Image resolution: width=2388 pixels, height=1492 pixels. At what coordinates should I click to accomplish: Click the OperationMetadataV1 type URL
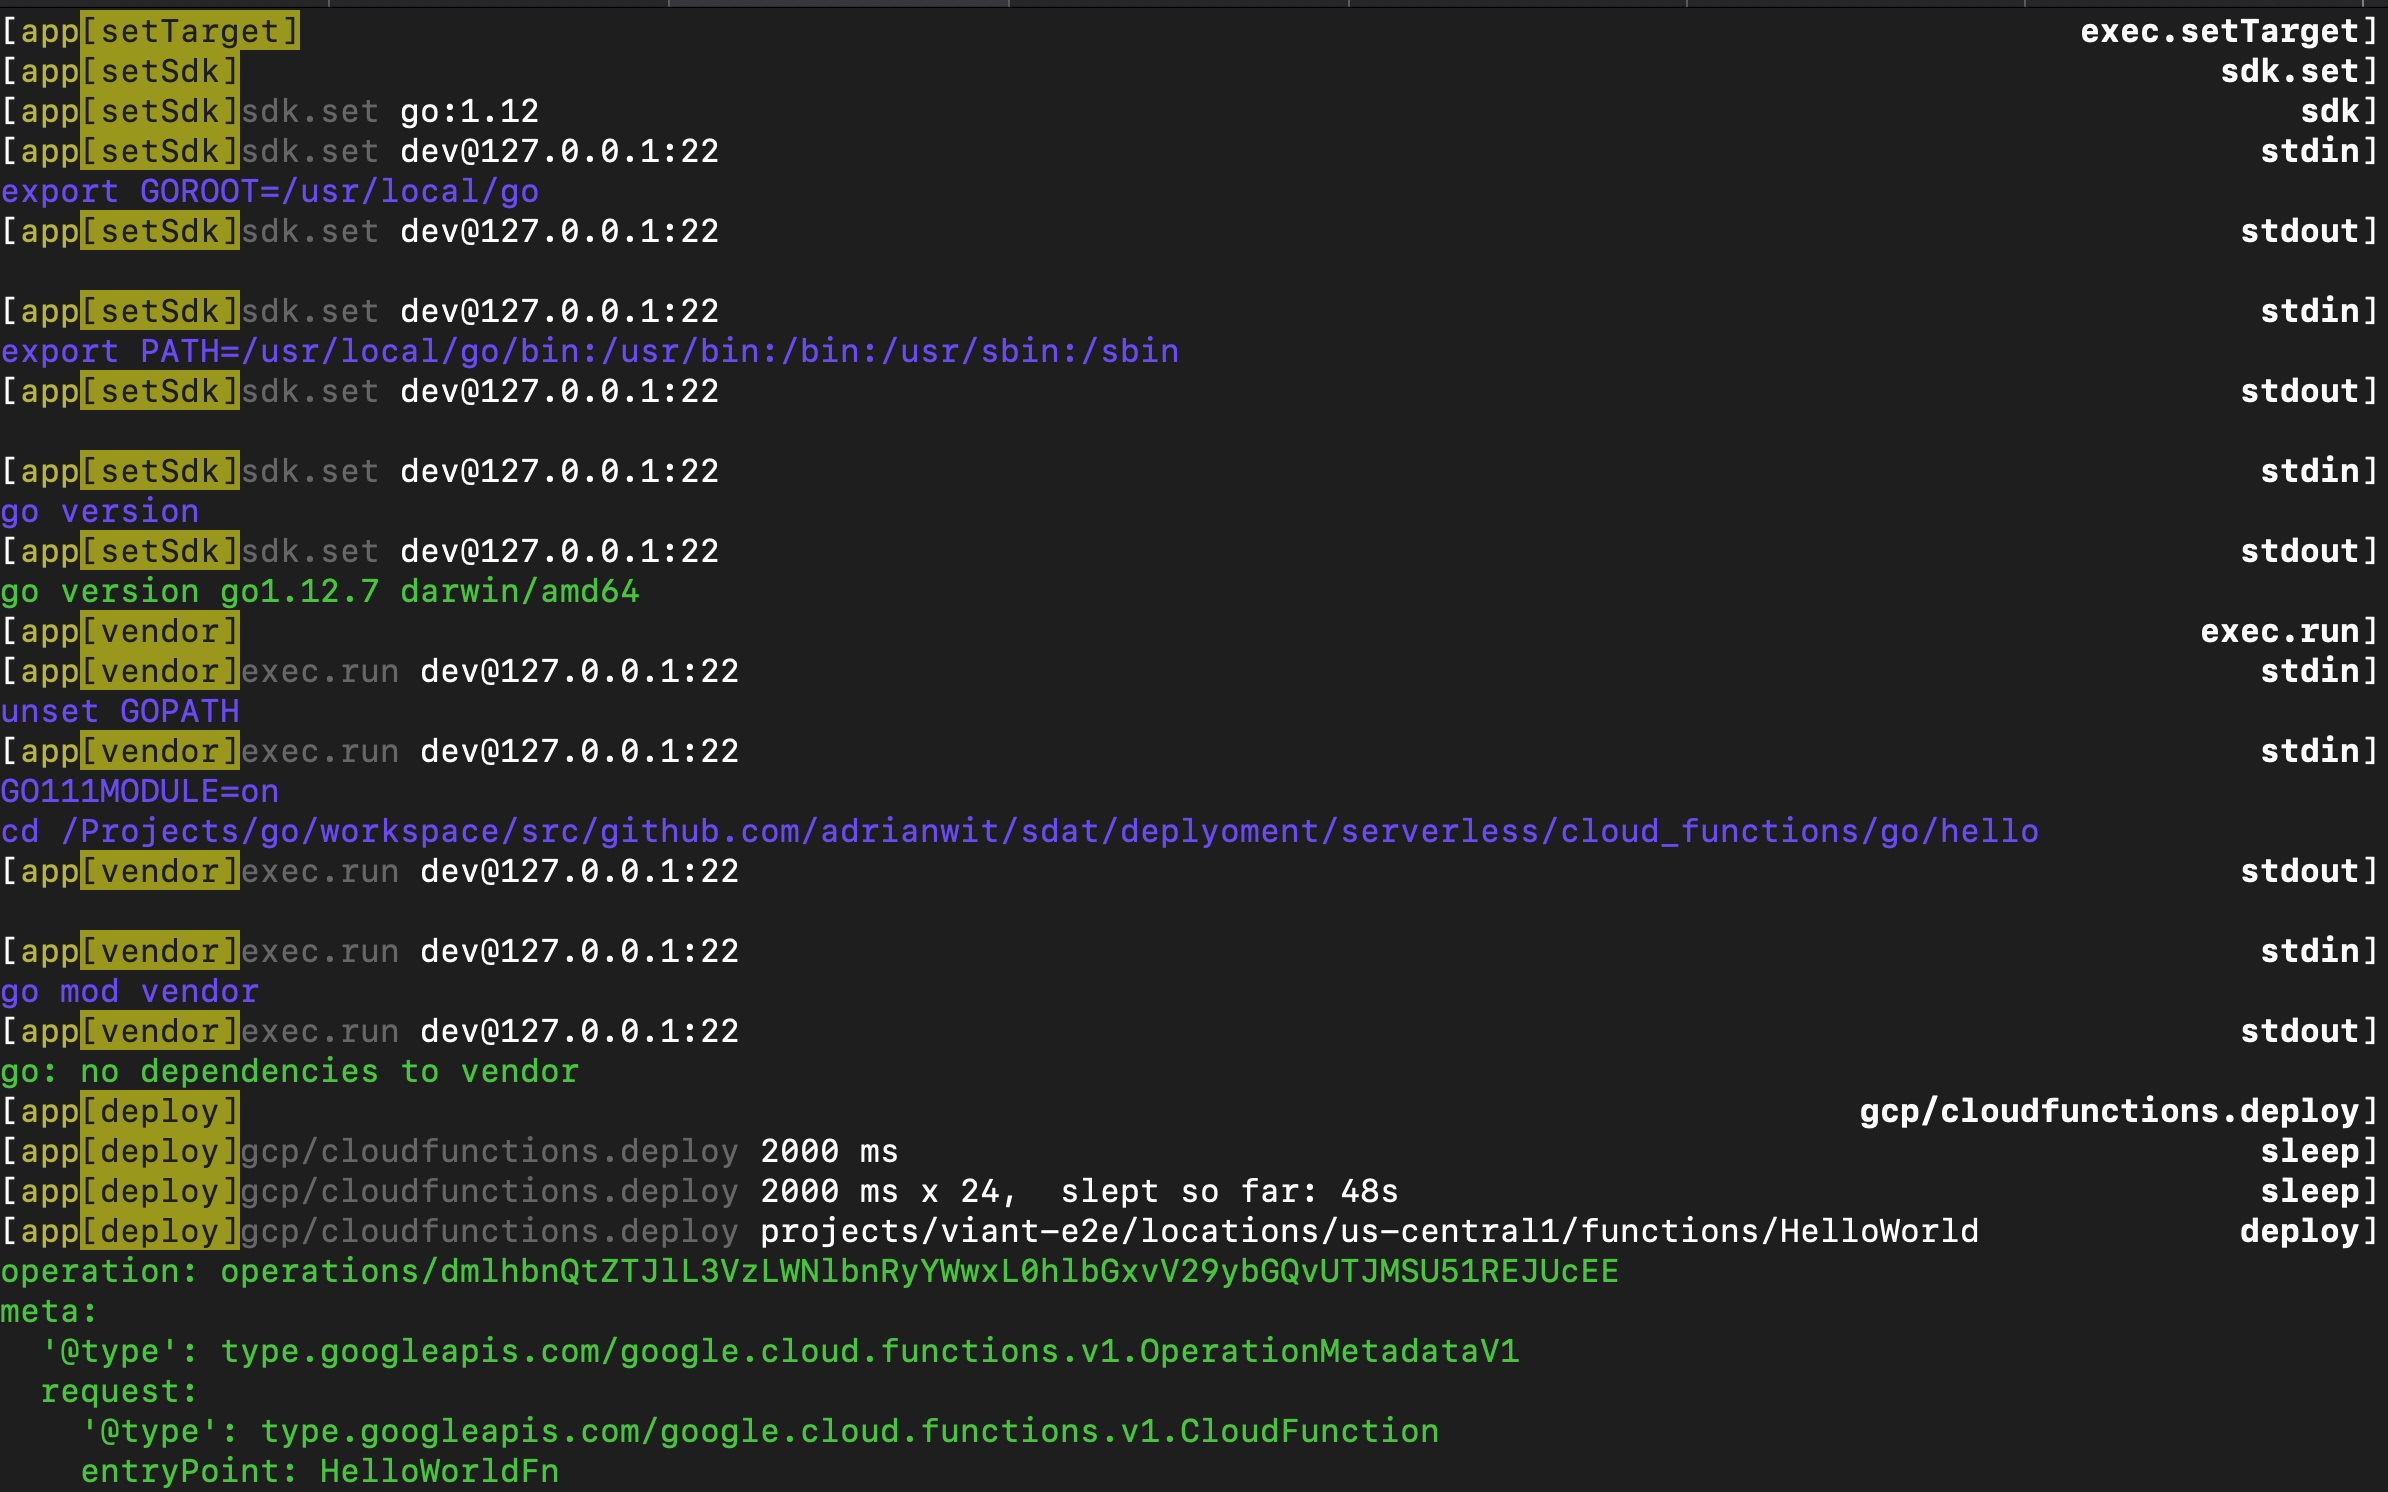tap(870, 1351)
